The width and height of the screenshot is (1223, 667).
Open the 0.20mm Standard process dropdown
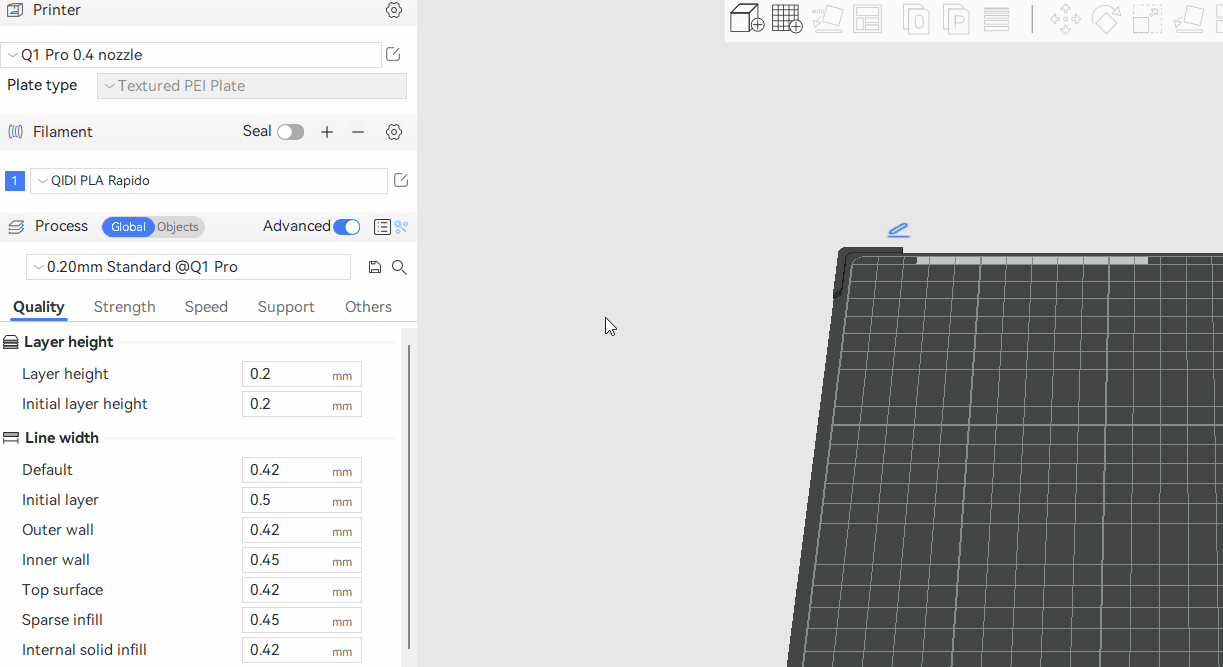(x=188, y=267)
